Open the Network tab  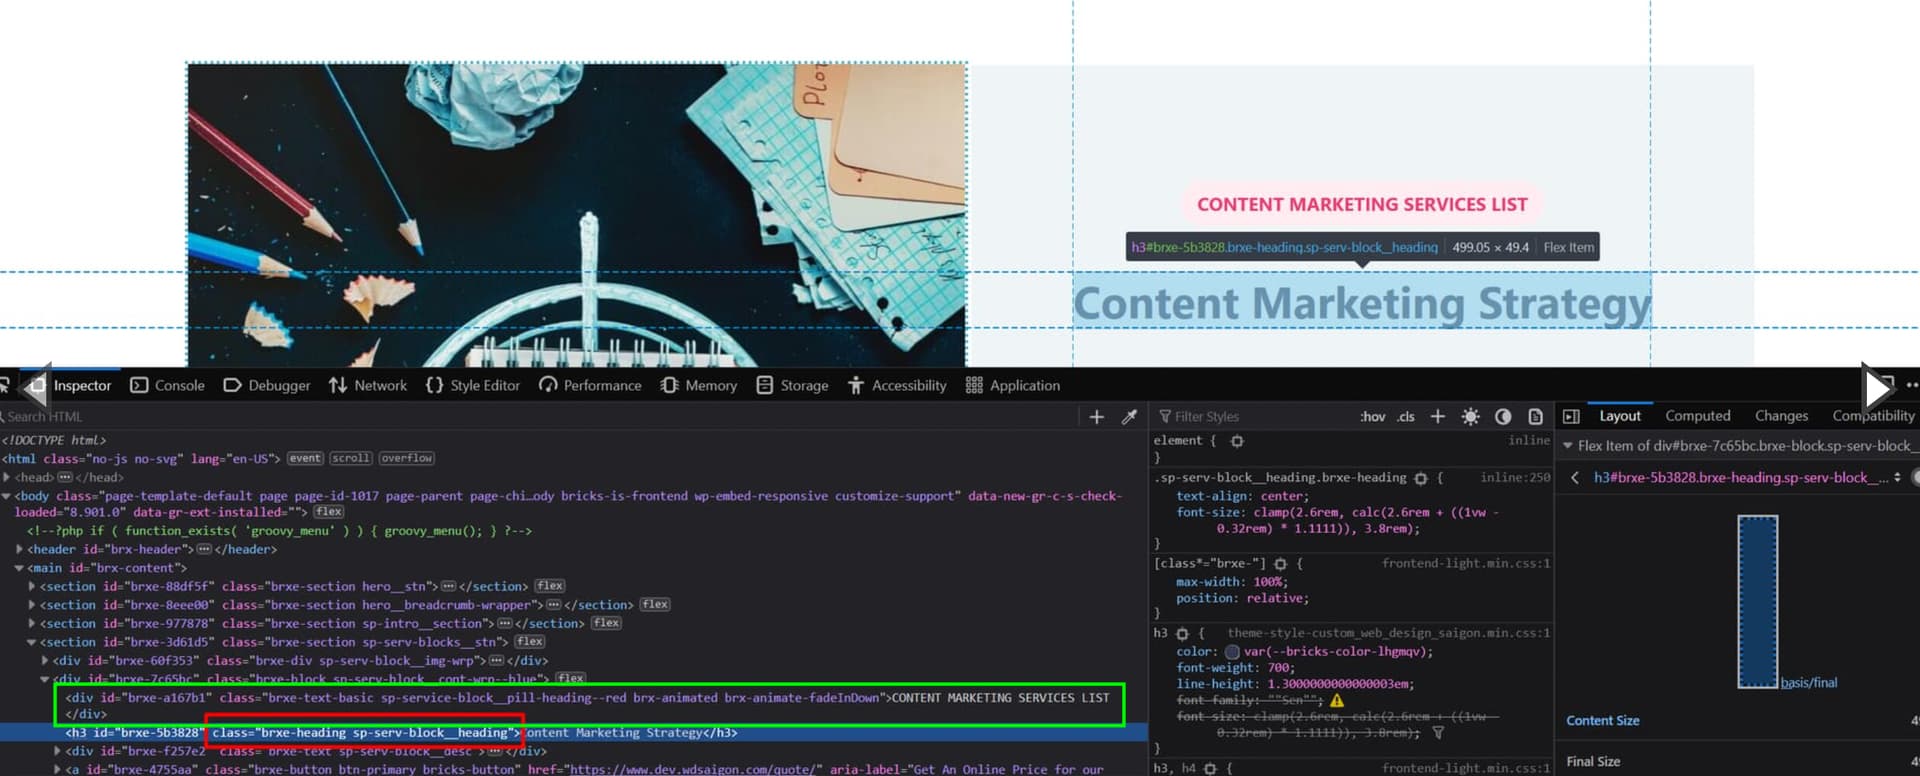[368, 385]
